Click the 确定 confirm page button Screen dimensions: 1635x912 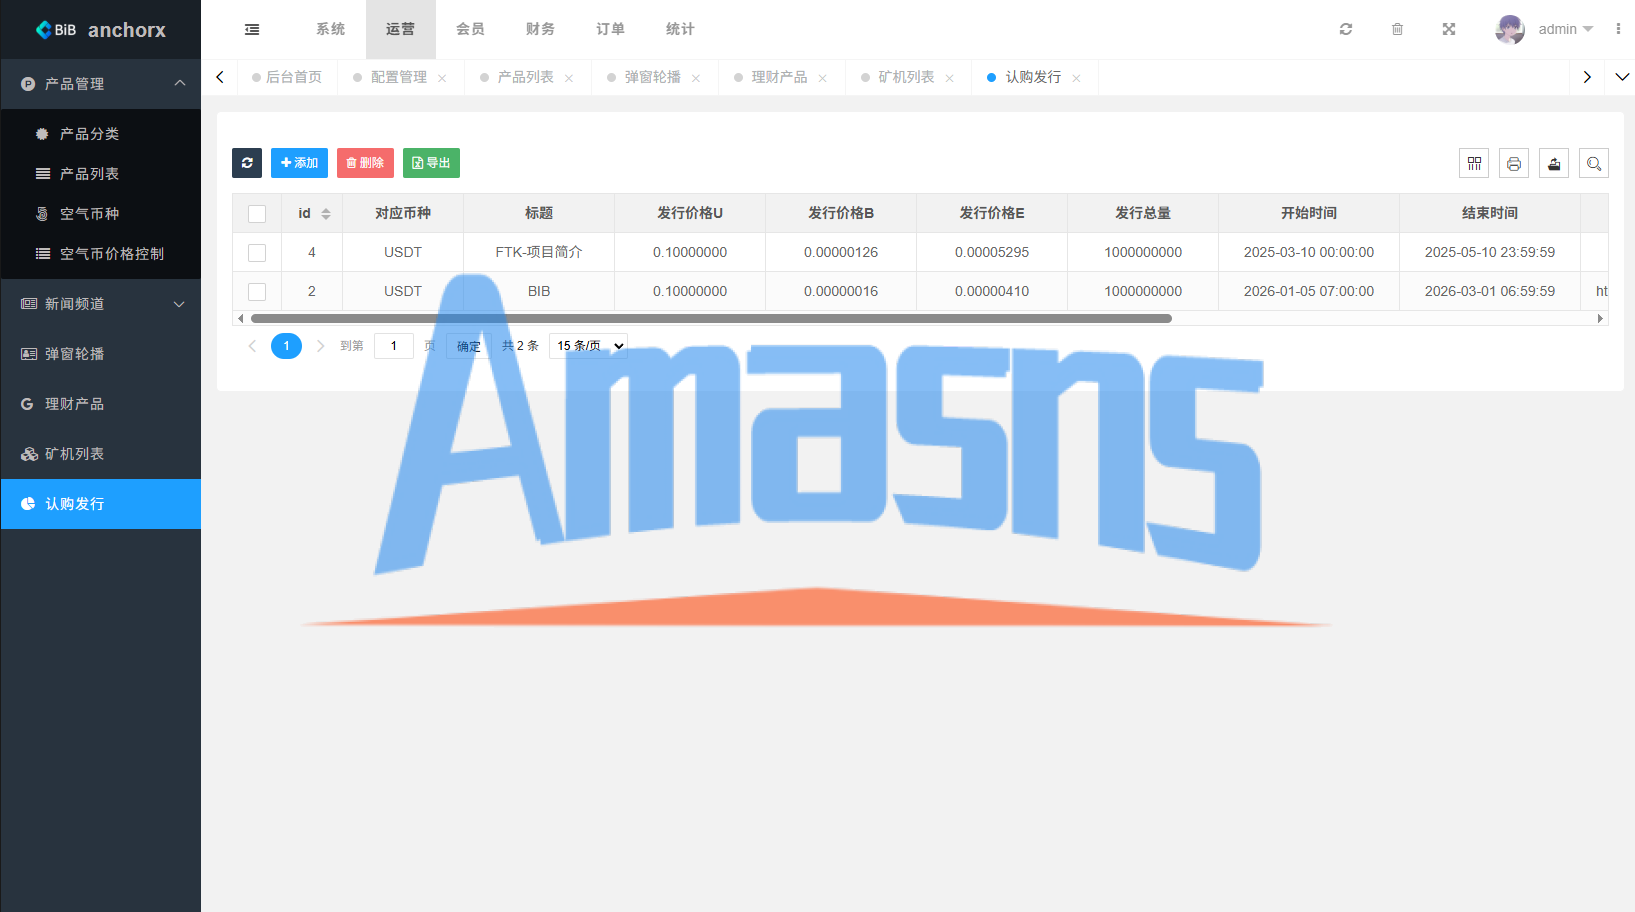click(x=468, y=346)
